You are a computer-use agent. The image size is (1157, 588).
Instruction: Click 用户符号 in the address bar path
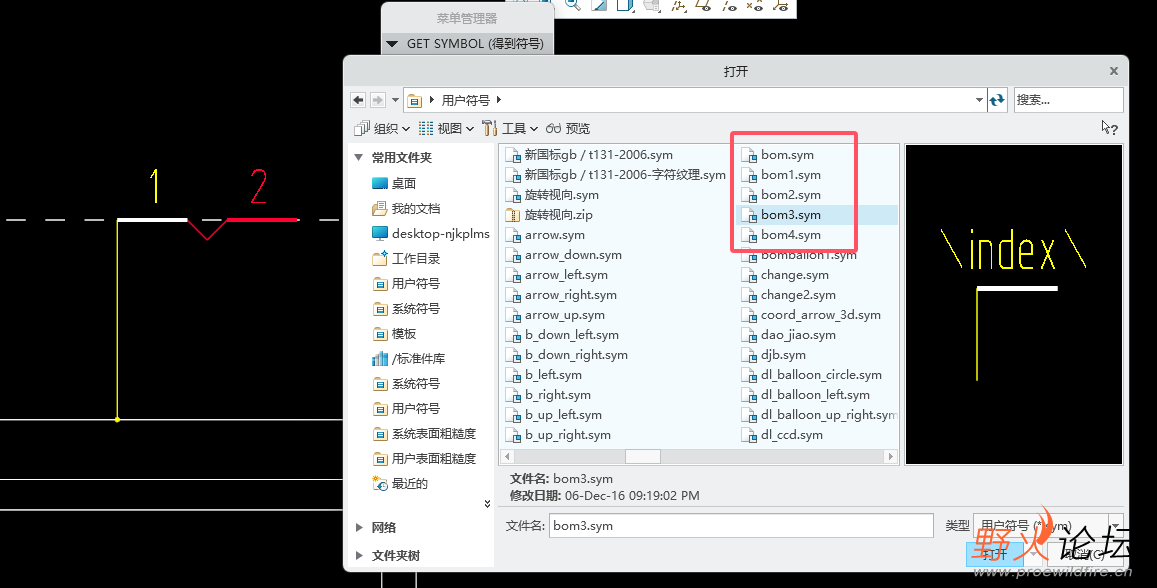tap(466, 100)
